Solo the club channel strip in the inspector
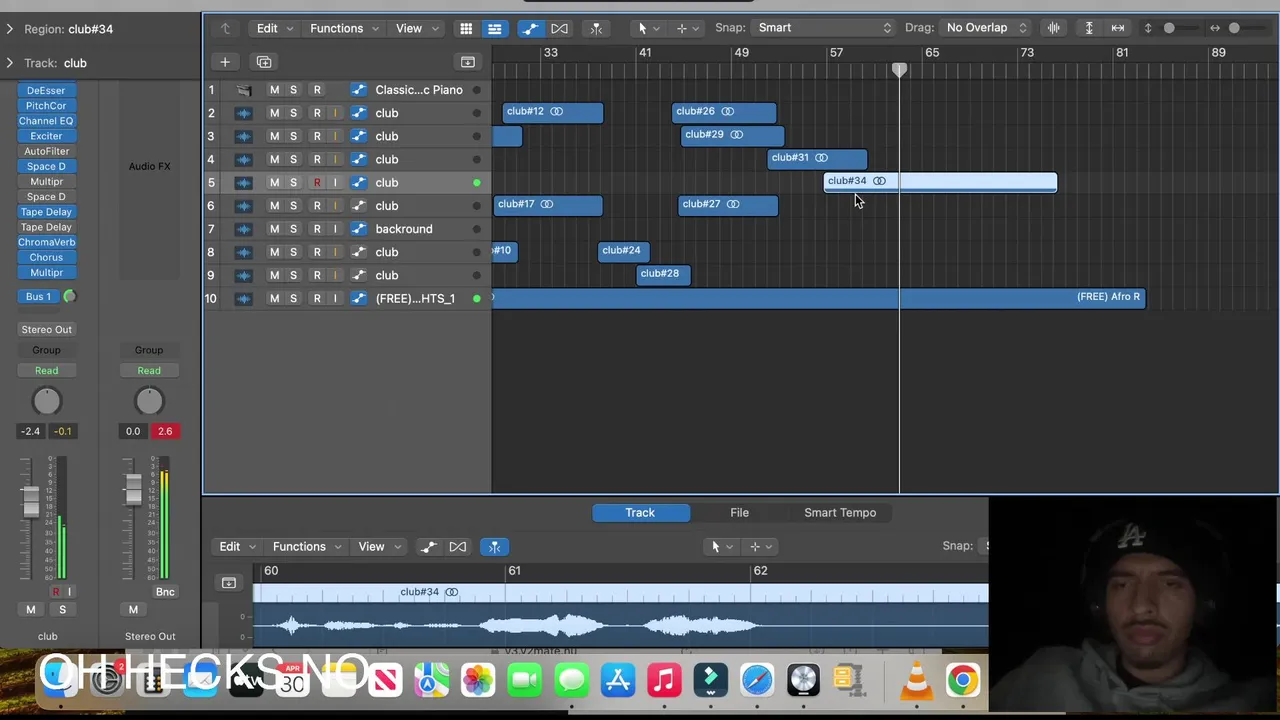The height and width of the screenshot is (720, 1280). tap(62, 610)
